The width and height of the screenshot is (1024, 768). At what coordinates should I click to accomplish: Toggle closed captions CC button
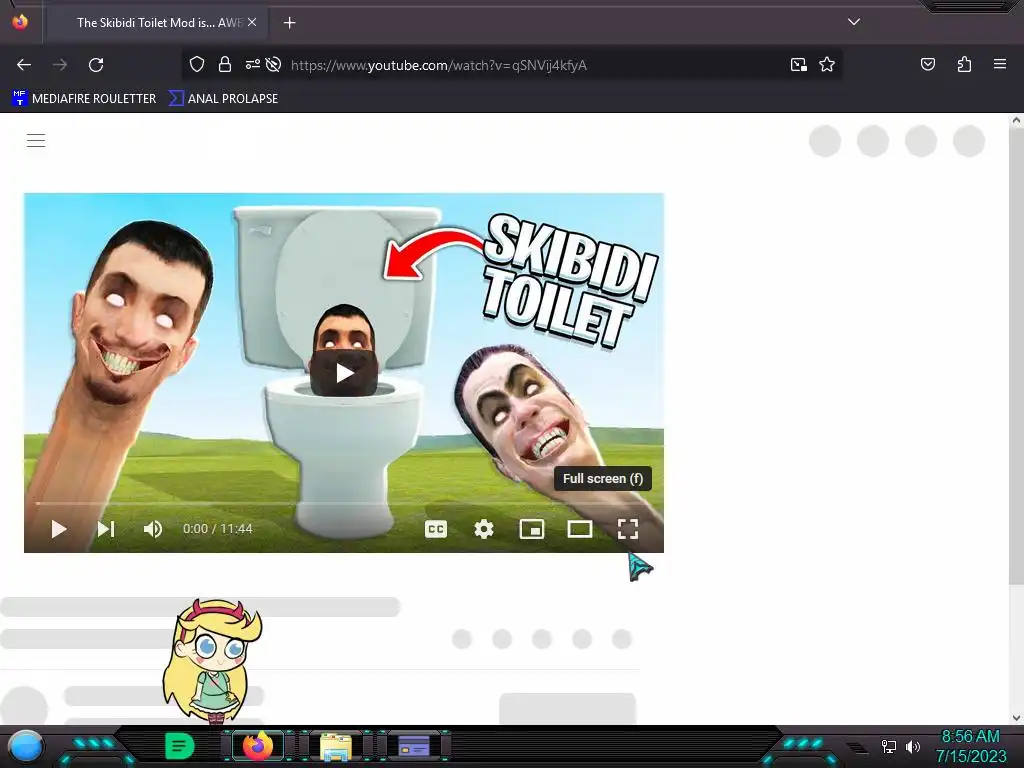click(x=436, y=529)
